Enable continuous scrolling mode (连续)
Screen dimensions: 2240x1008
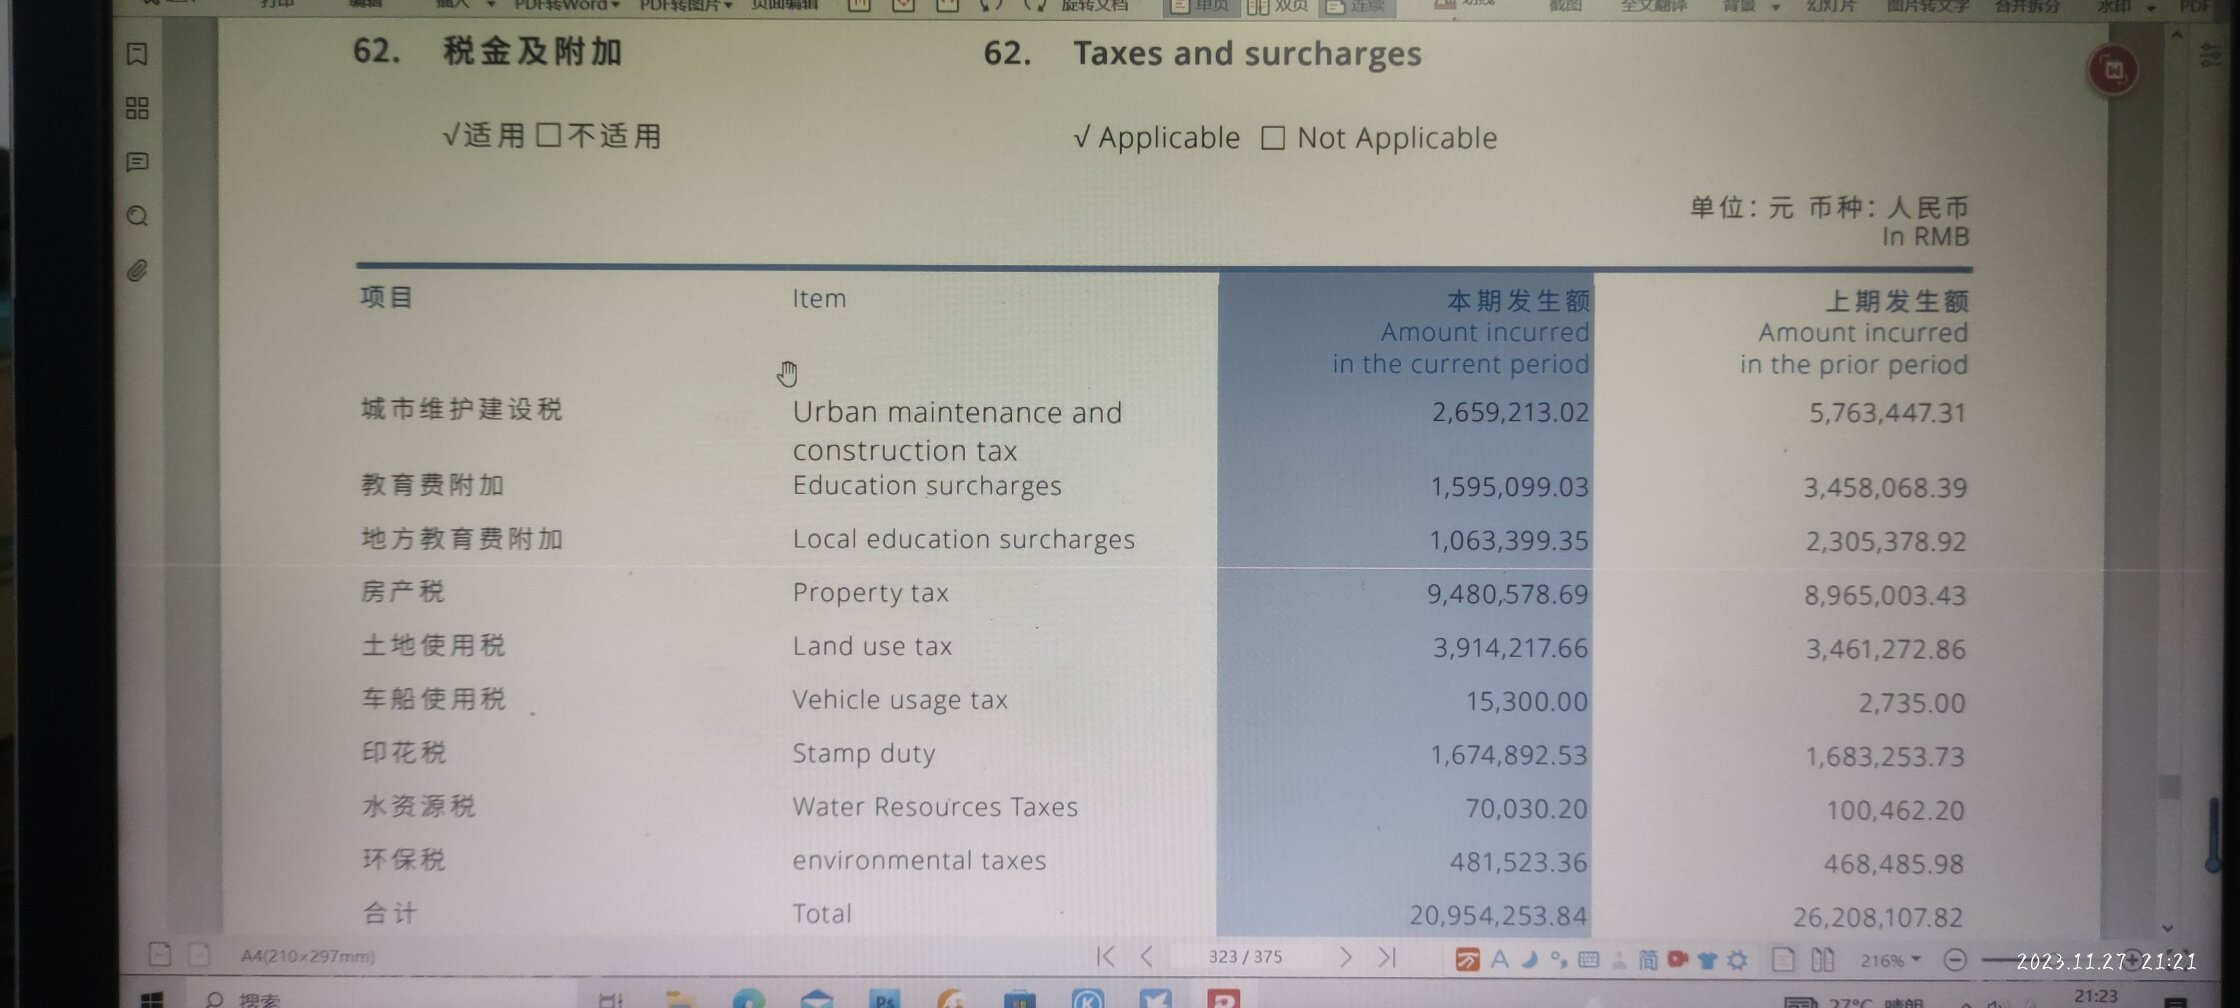coord(1356,6)
